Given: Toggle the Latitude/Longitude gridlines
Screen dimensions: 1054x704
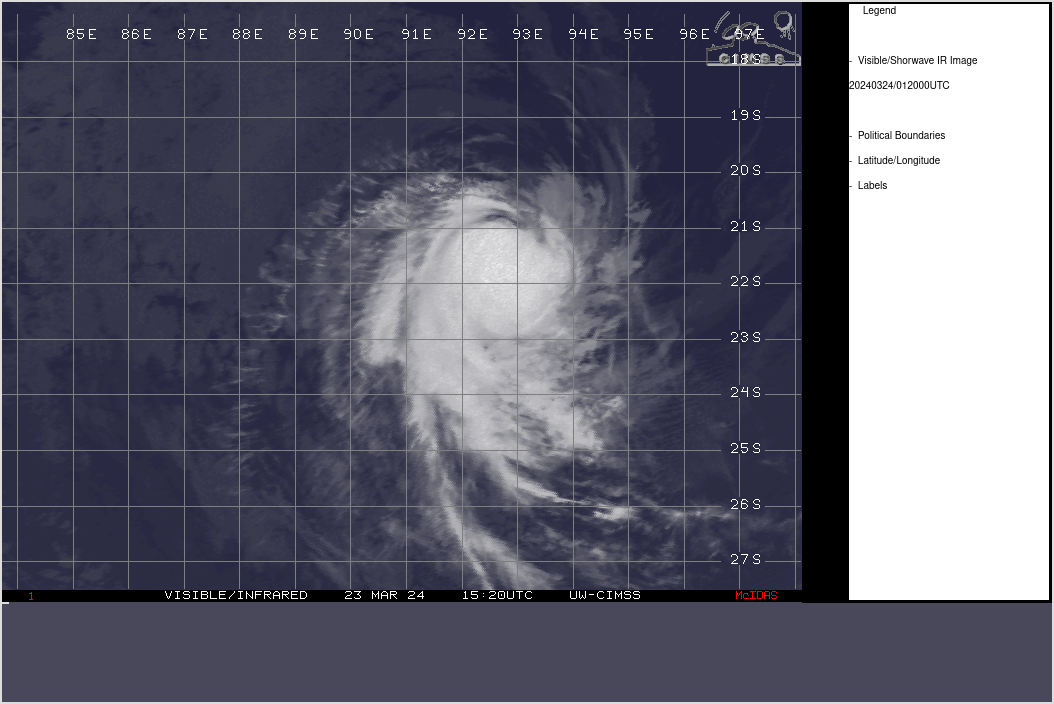Looking at the screenshot, I should pyautogui.click(x=898, y=160).
